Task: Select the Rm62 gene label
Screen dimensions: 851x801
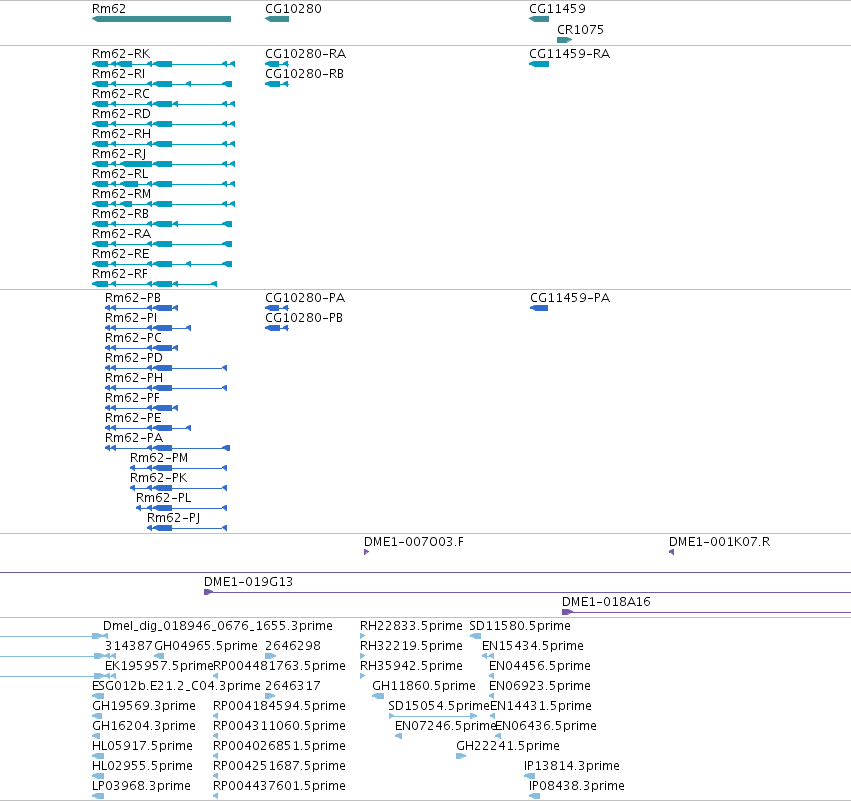Action: click(x=109, y=9)
